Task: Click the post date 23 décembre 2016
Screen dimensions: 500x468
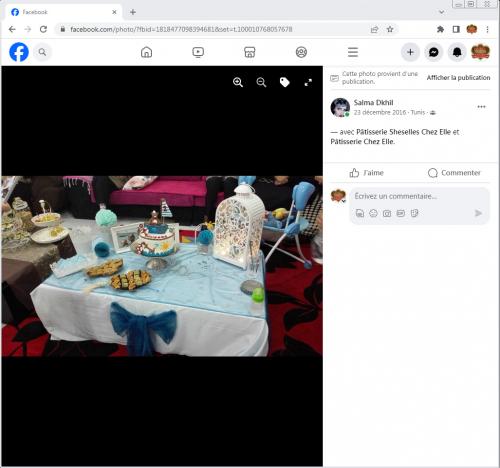Action: [380, 113]
